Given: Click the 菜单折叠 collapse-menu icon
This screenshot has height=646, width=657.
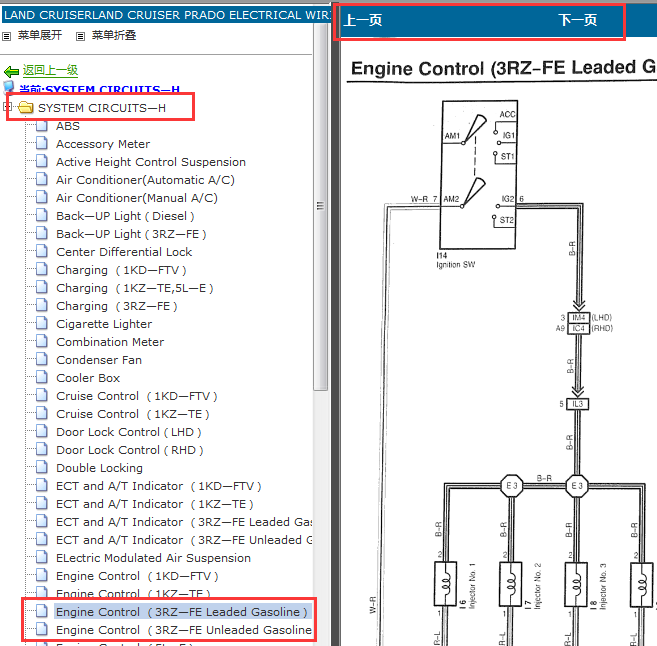Looking at the screenshot, I should click(x=80, y=36).
